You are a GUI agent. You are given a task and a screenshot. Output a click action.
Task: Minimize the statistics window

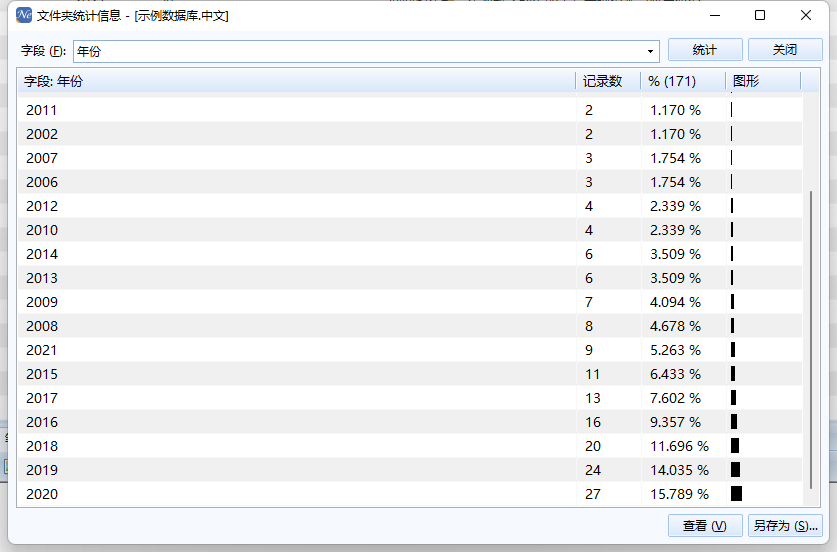714,15
